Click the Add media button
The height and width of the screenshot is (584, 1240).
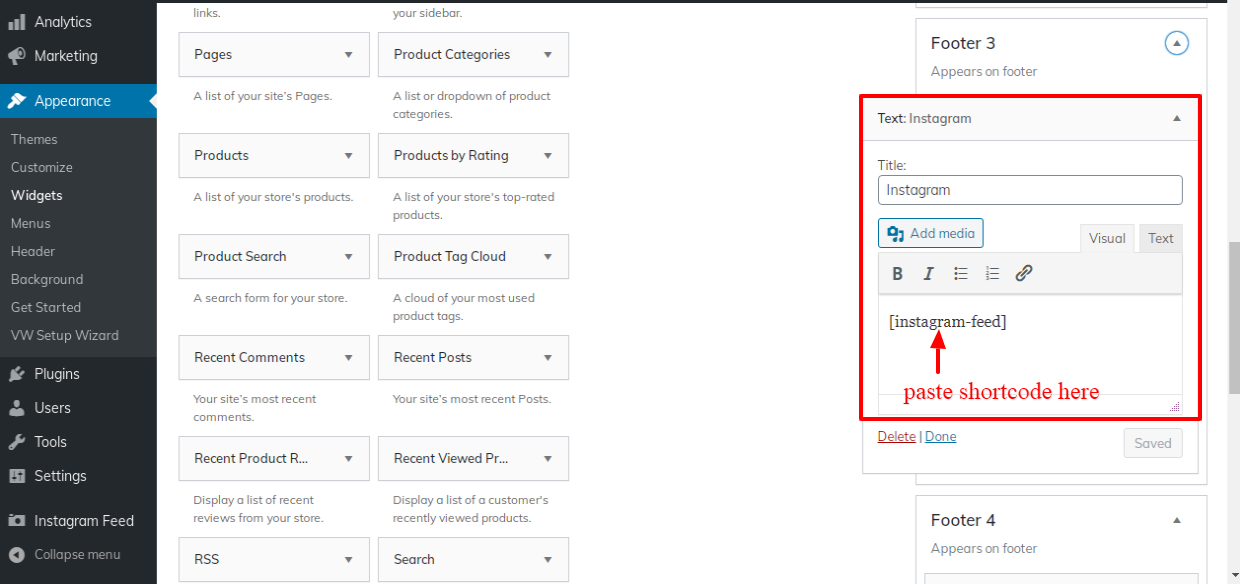[931, 233]
